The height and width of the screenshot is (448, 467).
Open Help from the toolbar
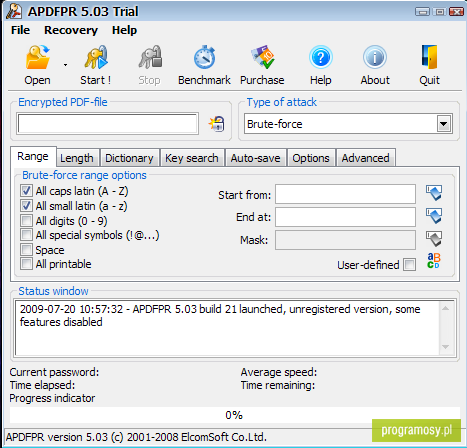pos(321,57)
